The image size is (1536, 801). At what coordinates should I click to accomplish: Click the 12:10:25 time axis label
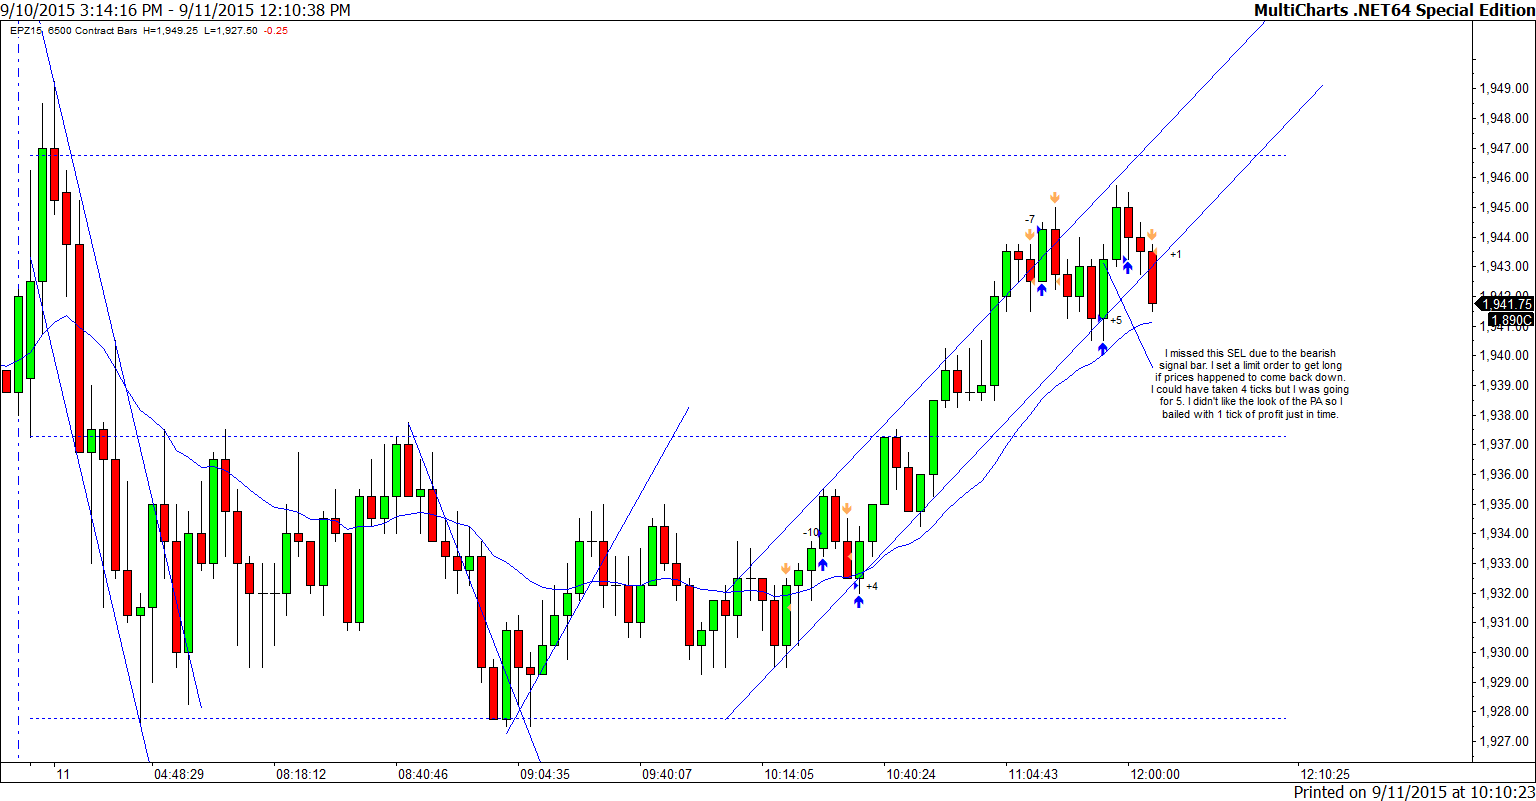tap(1325, 774)
